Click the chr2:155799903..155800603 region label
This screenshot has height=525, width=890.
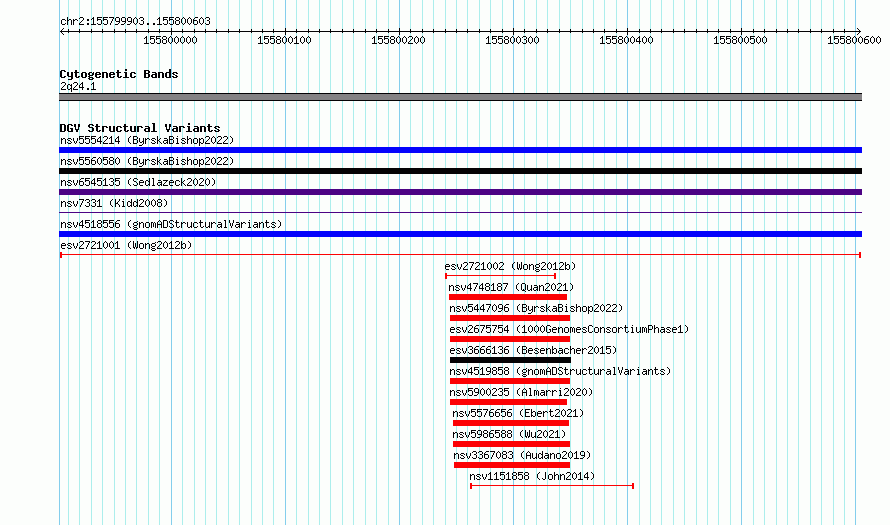pos(135,22)
